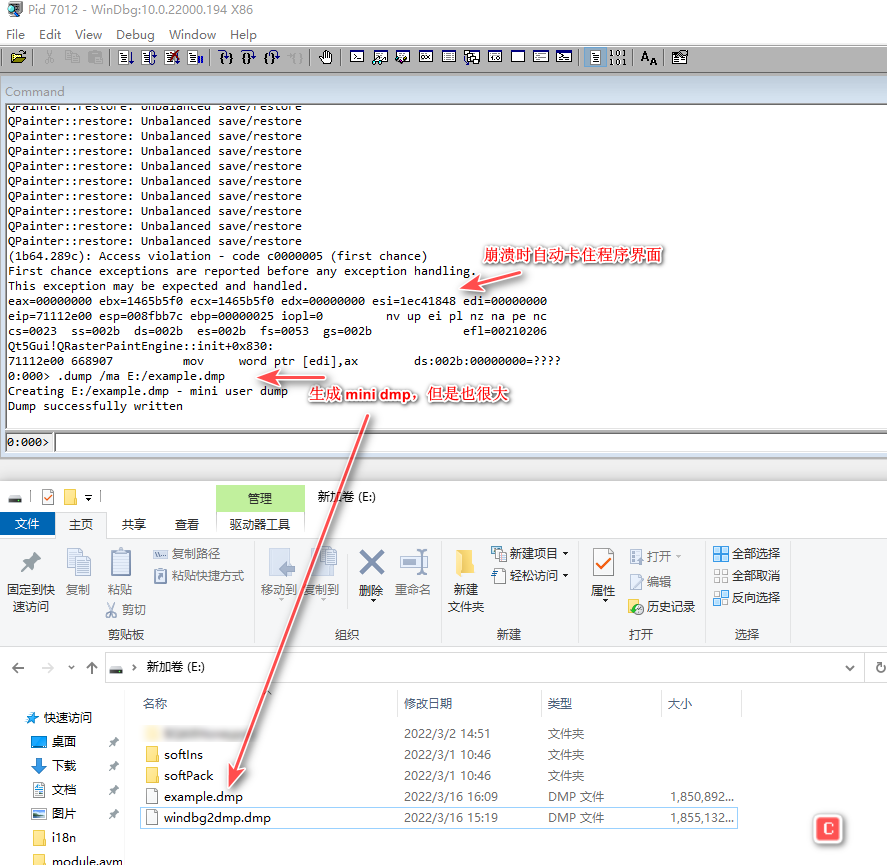Open the Window menu in WinDbg
The width and height of the screenshot is (887, 865).
[x=192, y=35]
